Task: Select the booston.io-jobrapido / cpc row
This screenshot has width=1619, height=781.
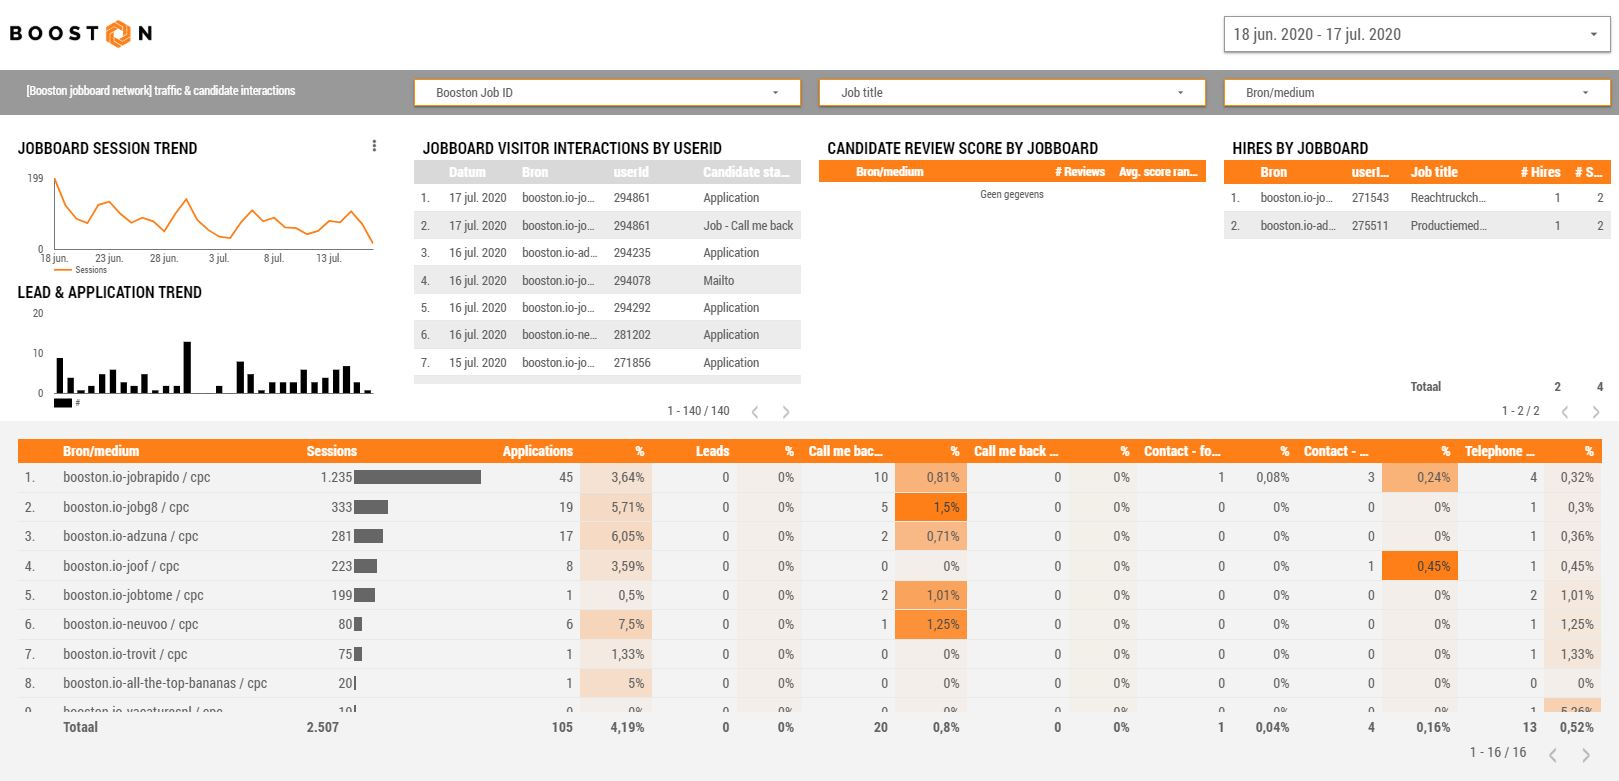Action: tap(809, 478)
